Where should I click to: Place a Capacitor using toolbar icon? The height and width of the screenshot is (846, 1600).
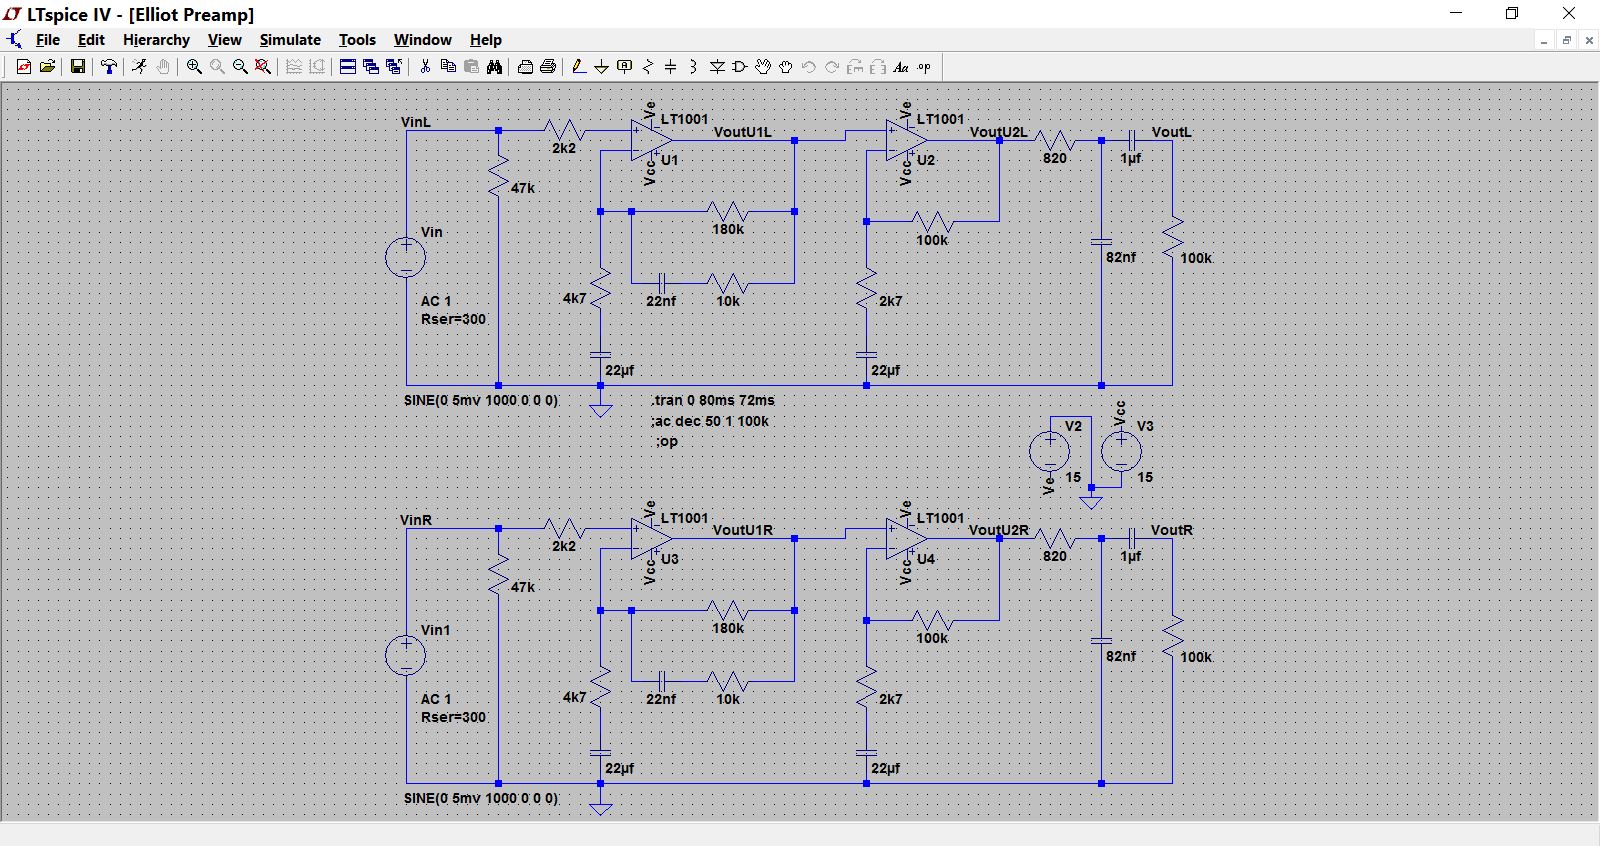671,67
